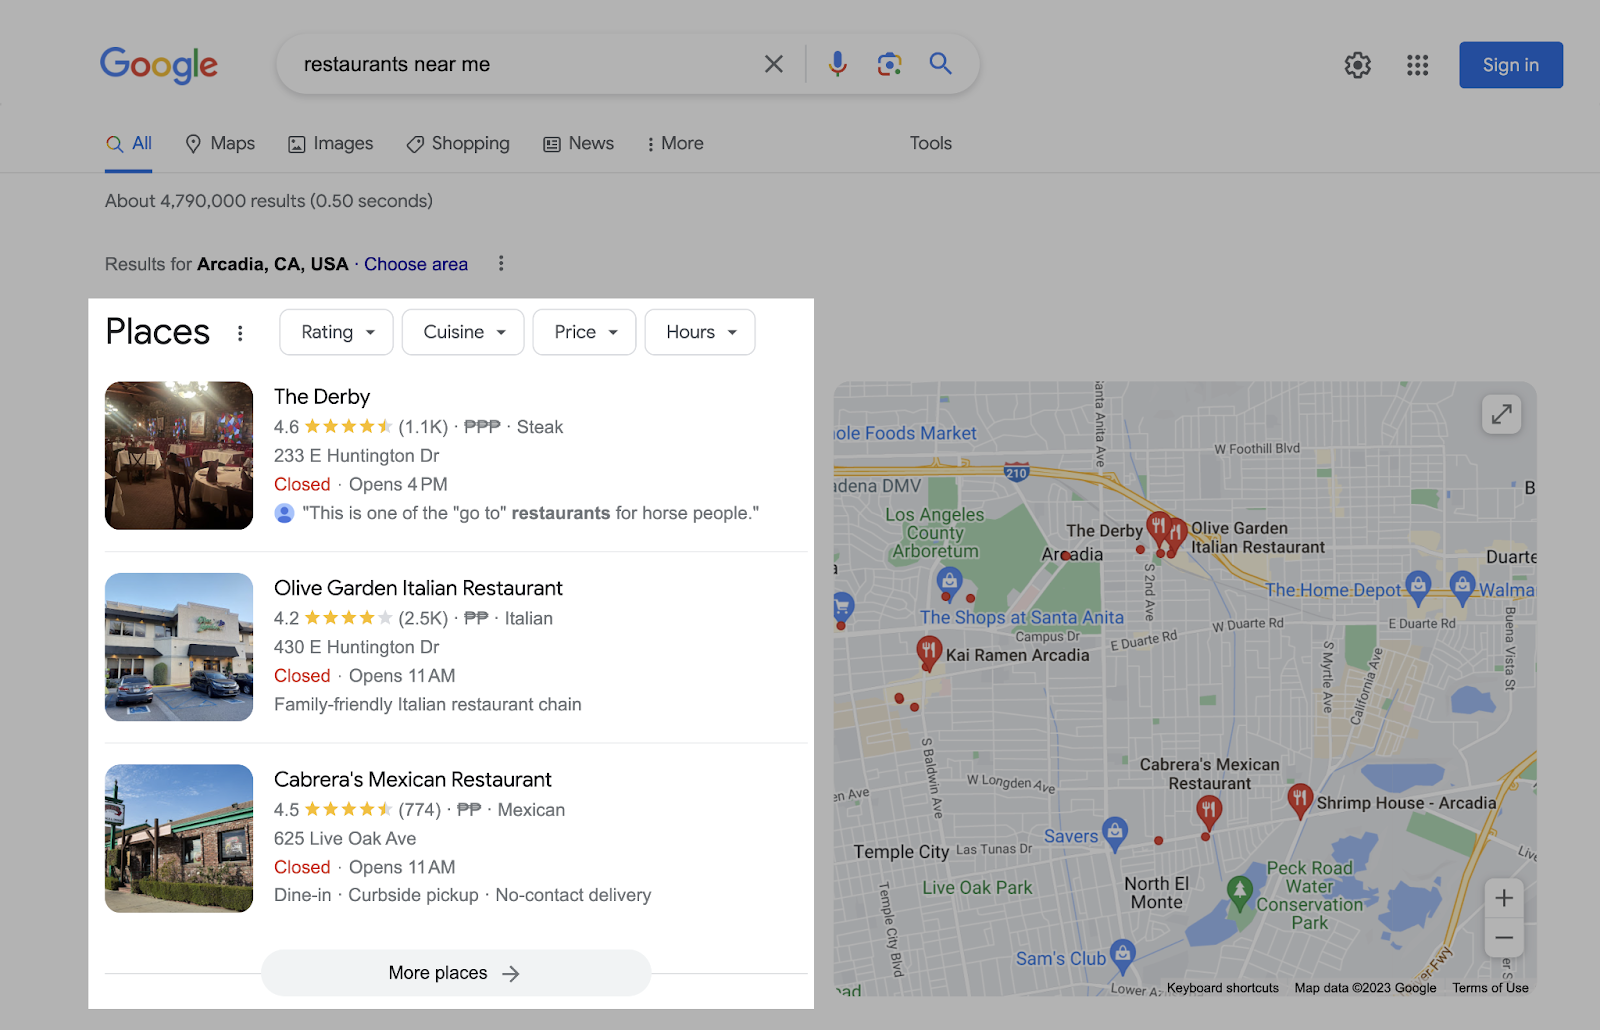Zoom out using the map minus control
The image size is (1600, 1030).
[1503, 937]
